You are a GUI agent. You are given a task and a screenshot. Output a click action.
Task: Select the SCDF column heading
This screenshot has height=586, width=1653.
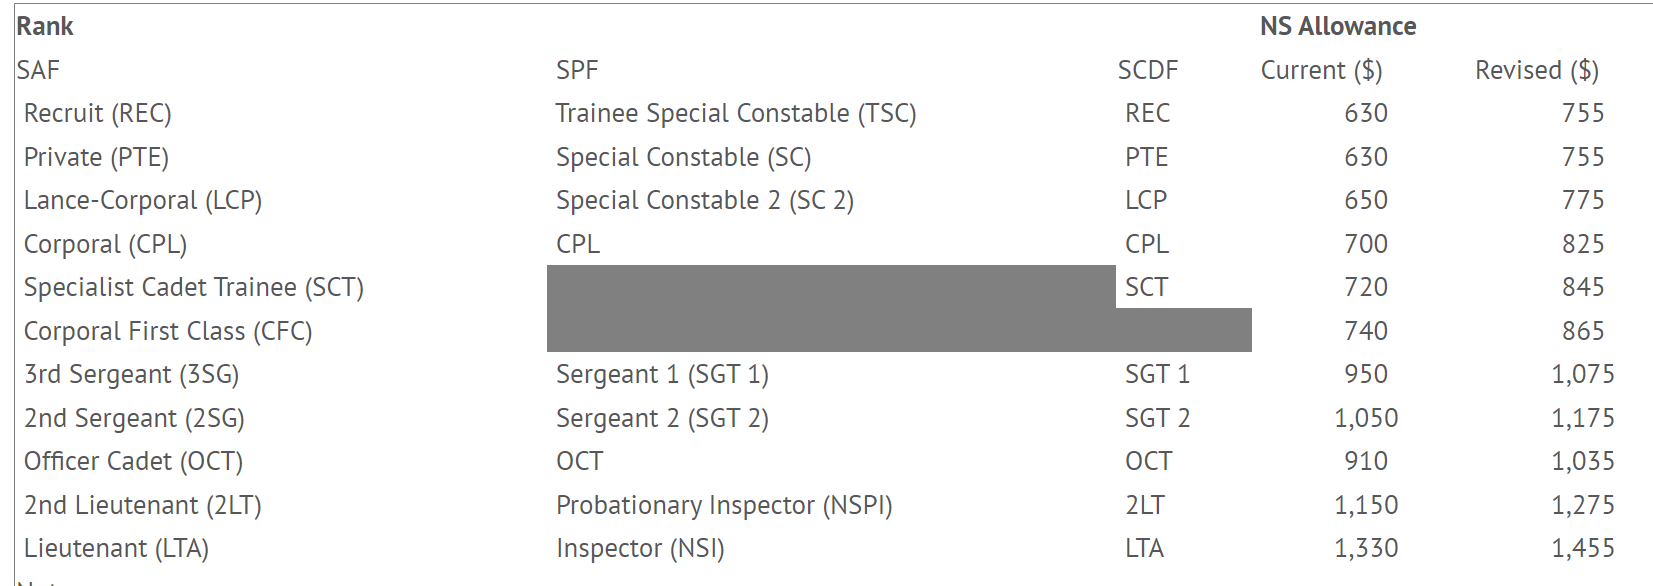1147,70
